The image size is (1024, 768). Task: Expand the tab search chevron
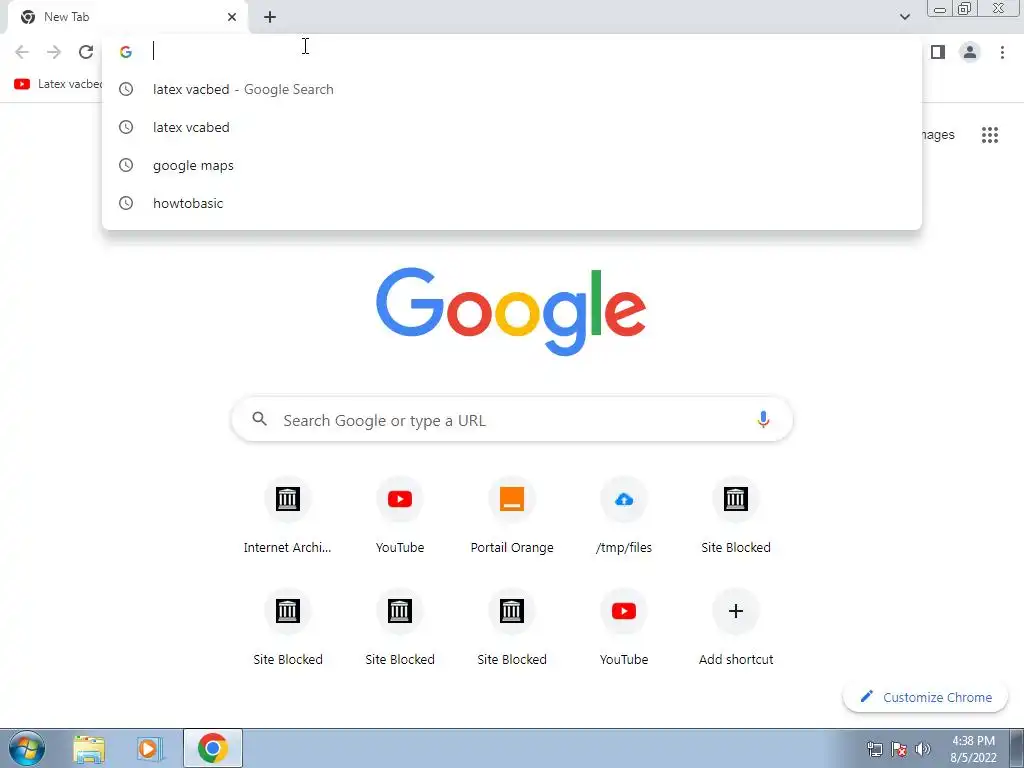904,17
